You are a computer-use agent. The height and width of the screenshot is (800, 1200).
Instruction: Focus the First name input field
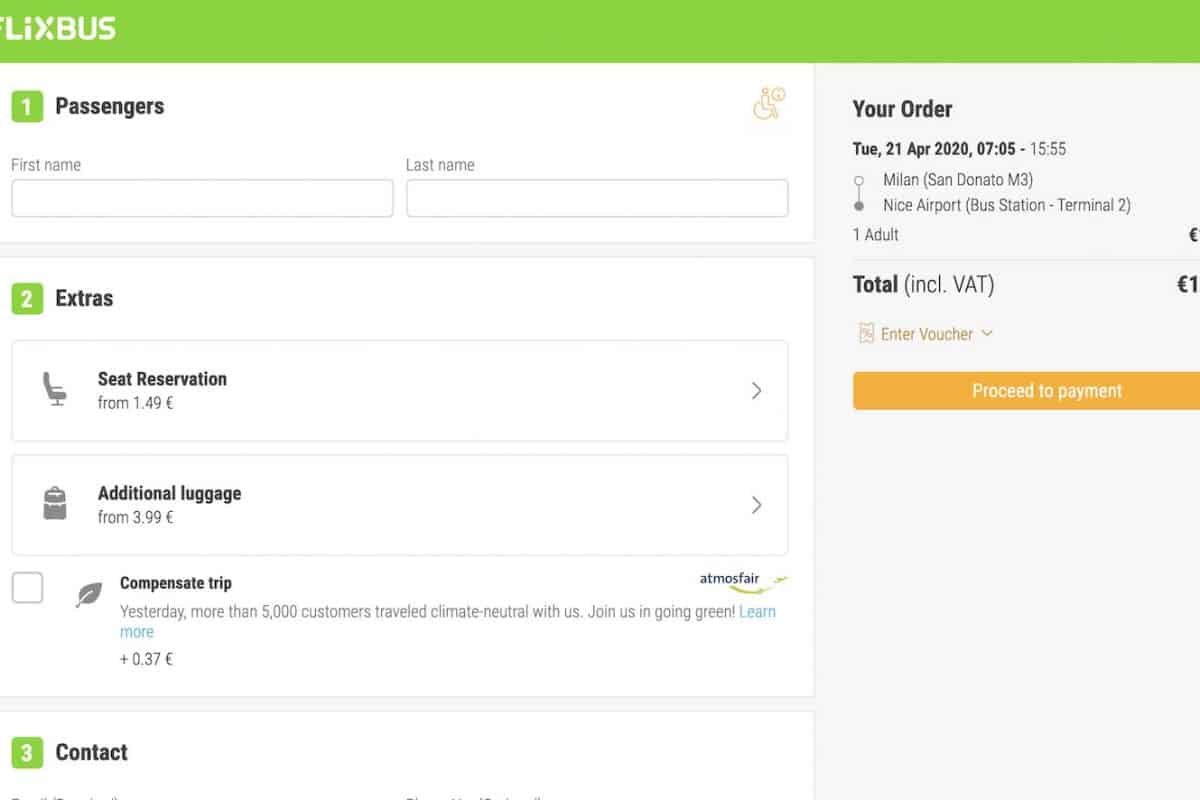click(202, 198)
